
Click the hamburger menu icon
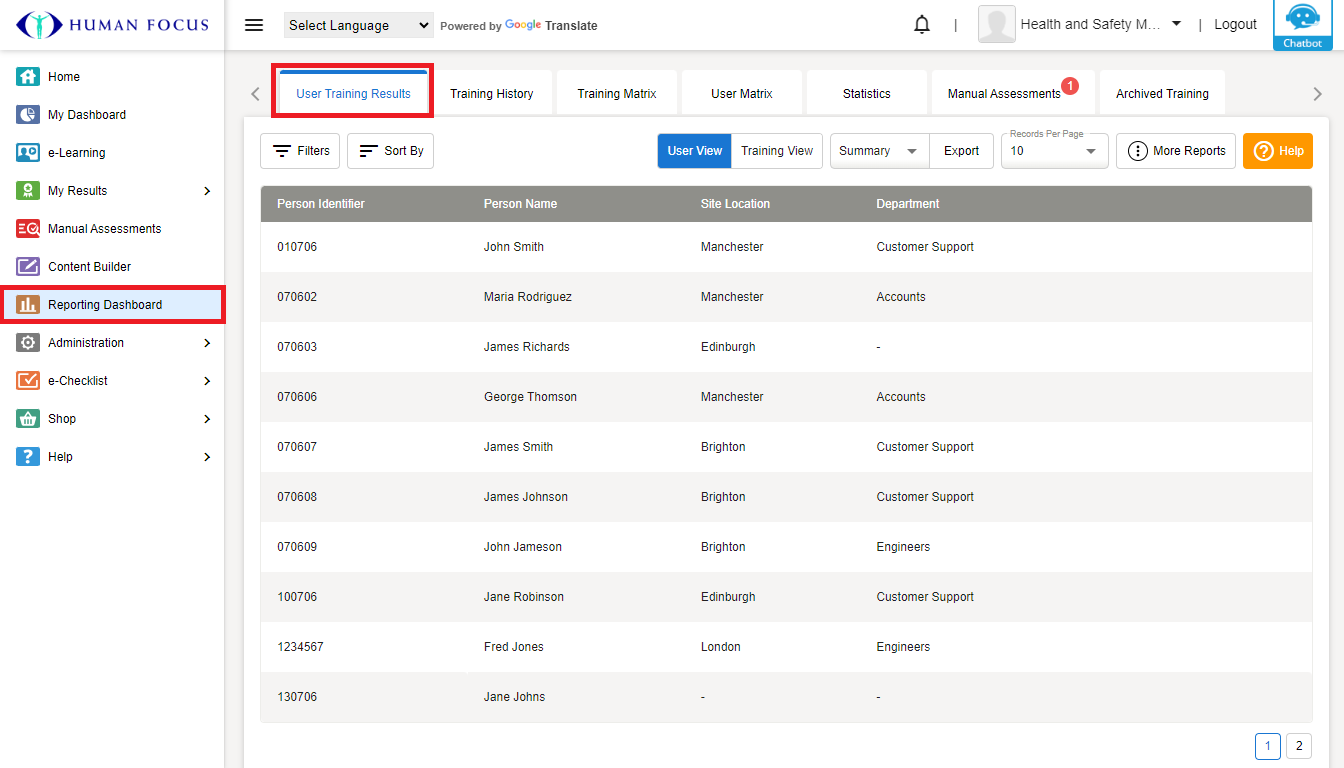(254, 25)
